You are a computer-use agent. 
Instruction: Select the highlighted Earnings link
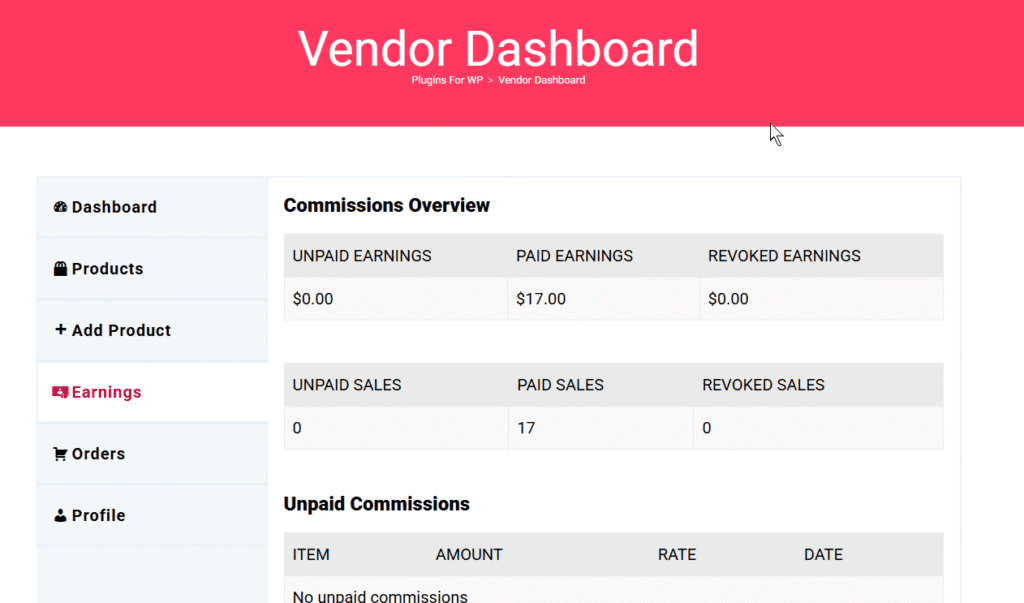tap(104, 392)
